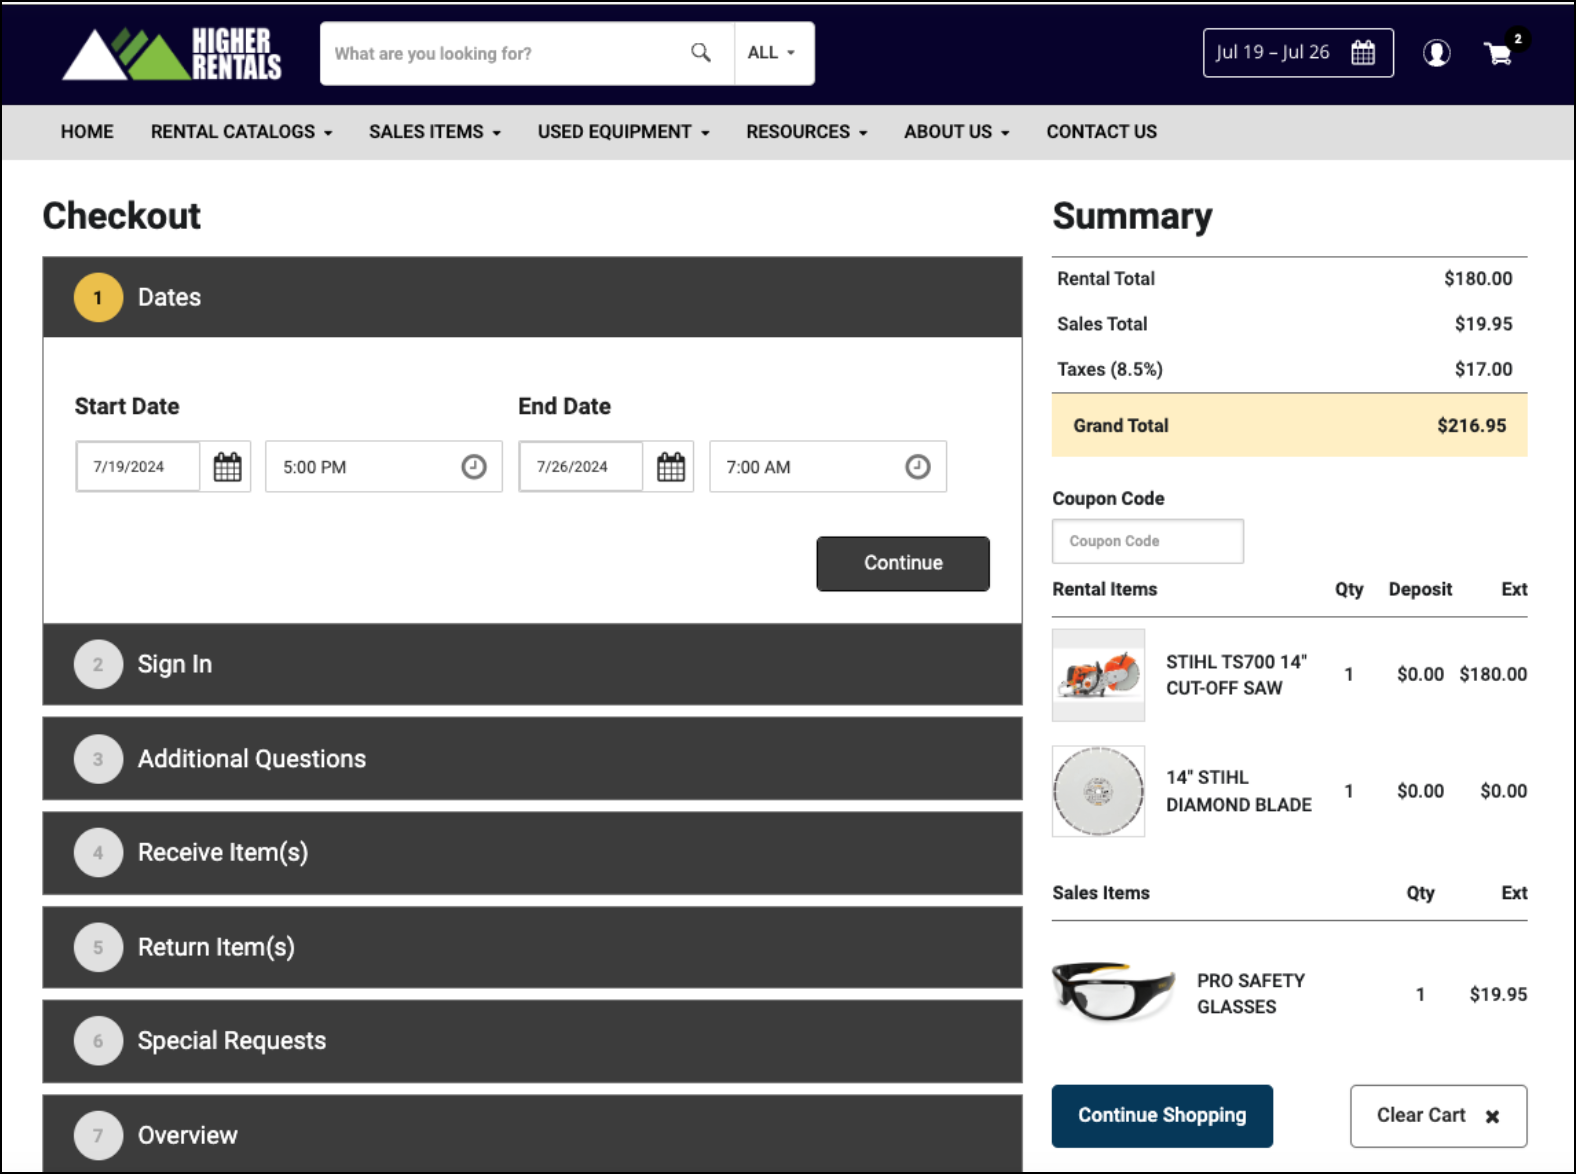Screen dimensions: 1576x1174
Task: Expand the Used Equipment menu
Action: pos(623,132)
